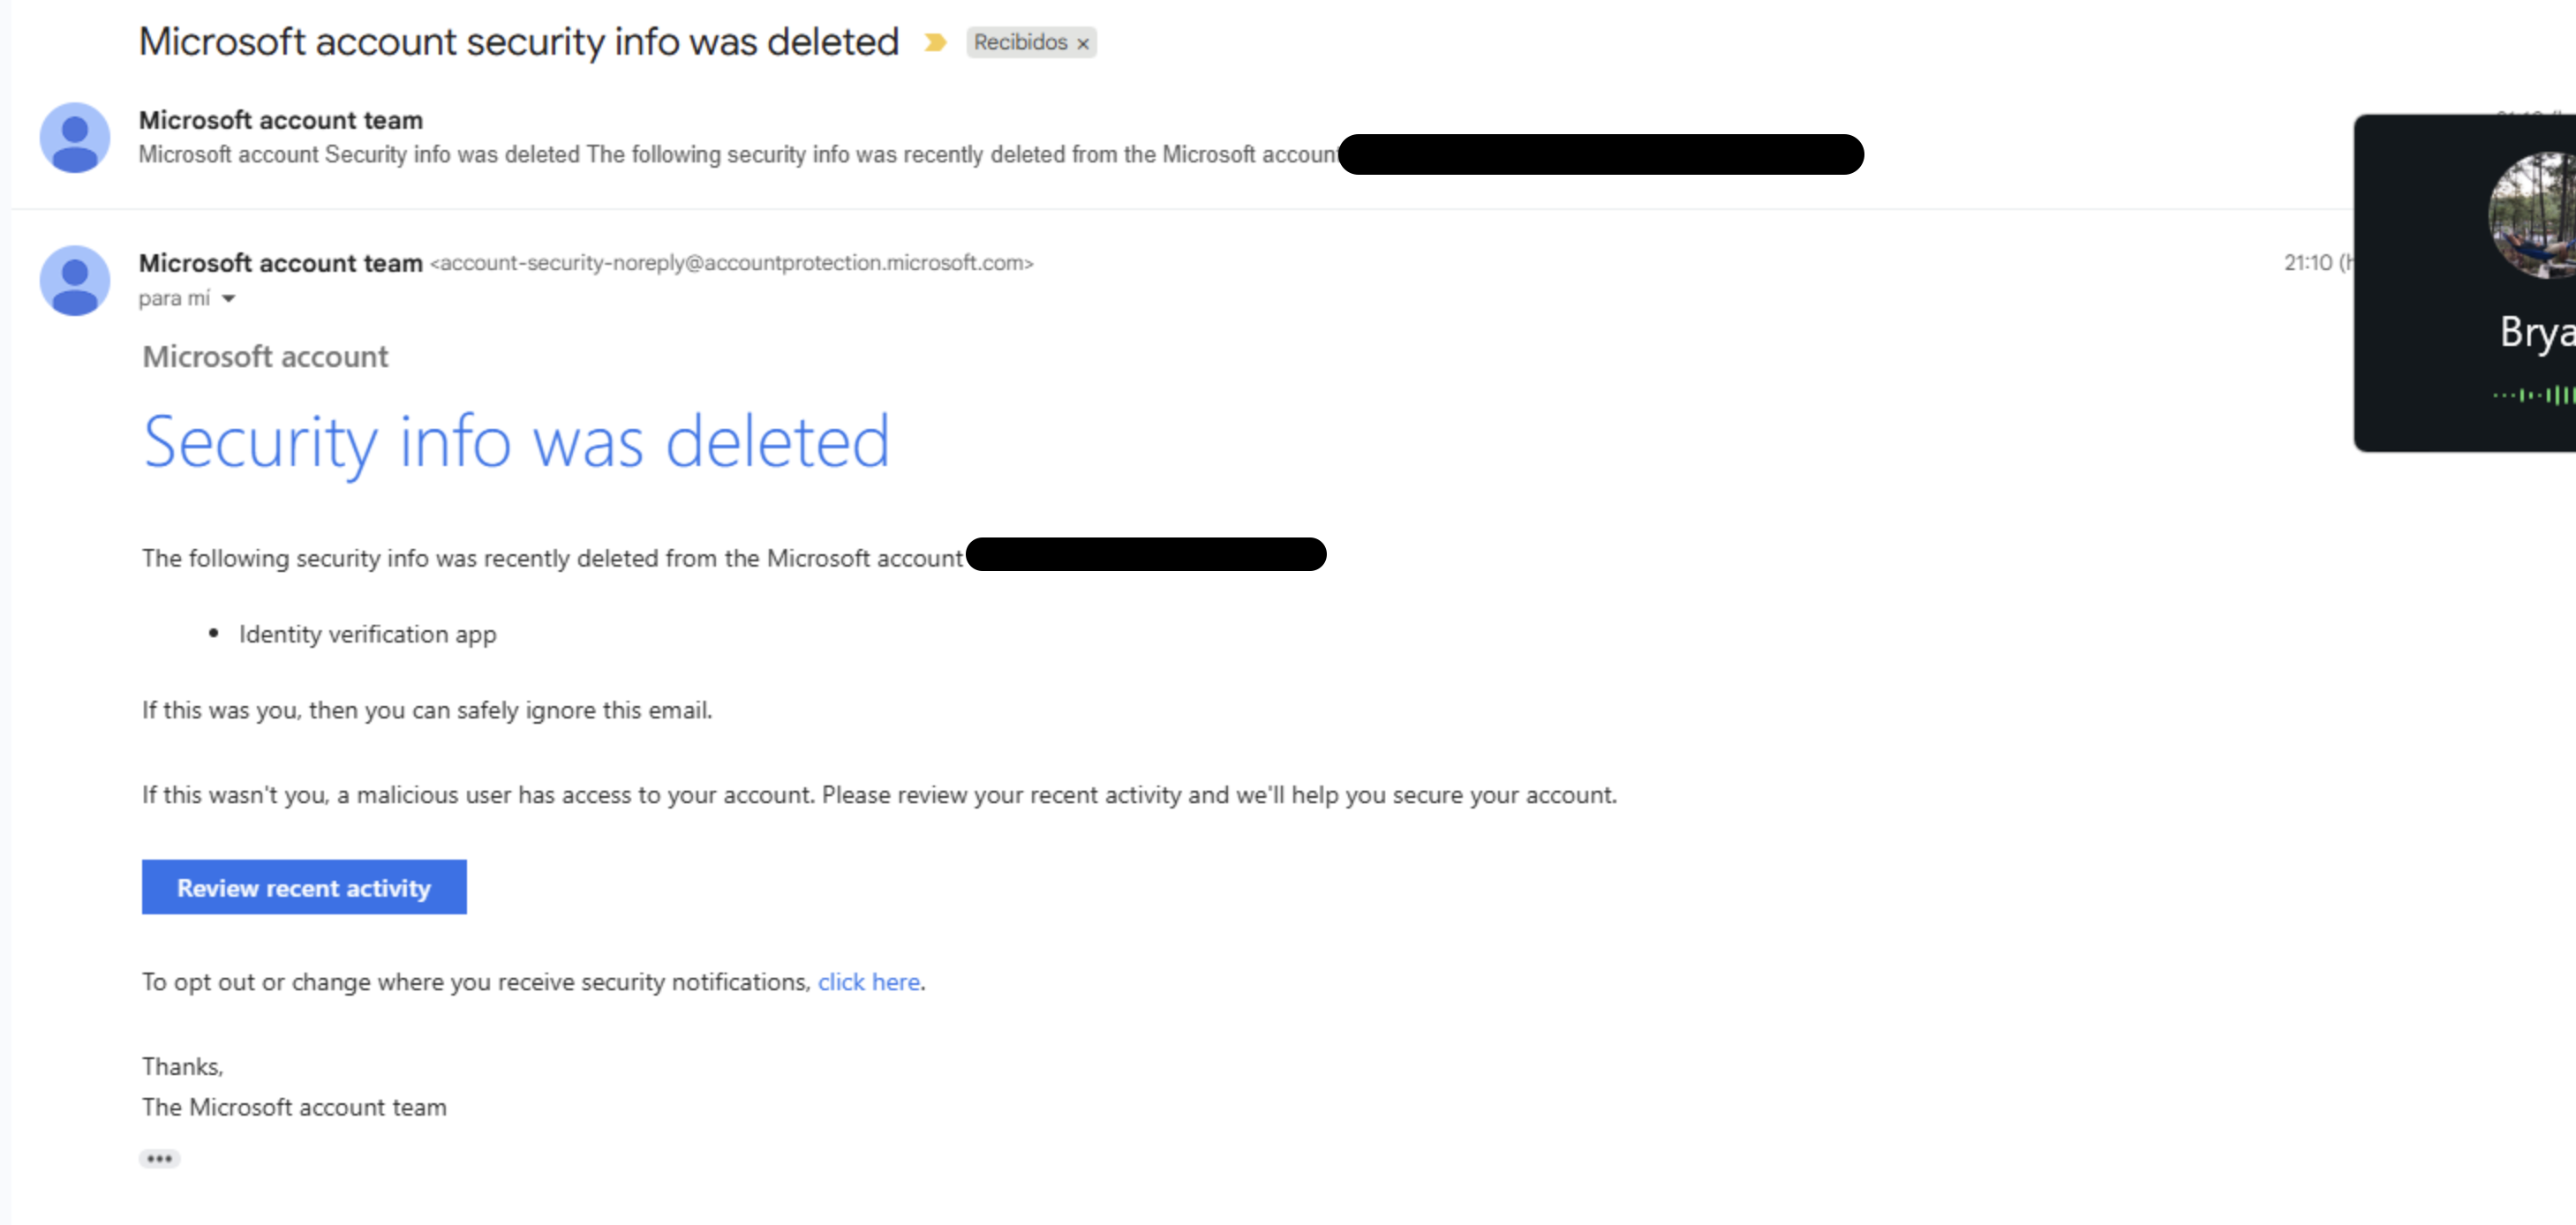This screenshot has height=1225, width=2576.
Task: Click the sender email address account-security-noreply
Action: pyautogui.click(x=732, y=263)
